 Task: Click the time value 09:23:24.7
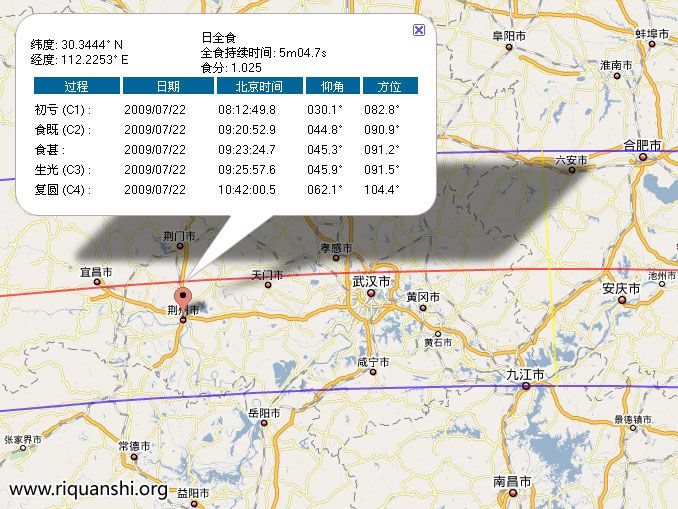247,150
